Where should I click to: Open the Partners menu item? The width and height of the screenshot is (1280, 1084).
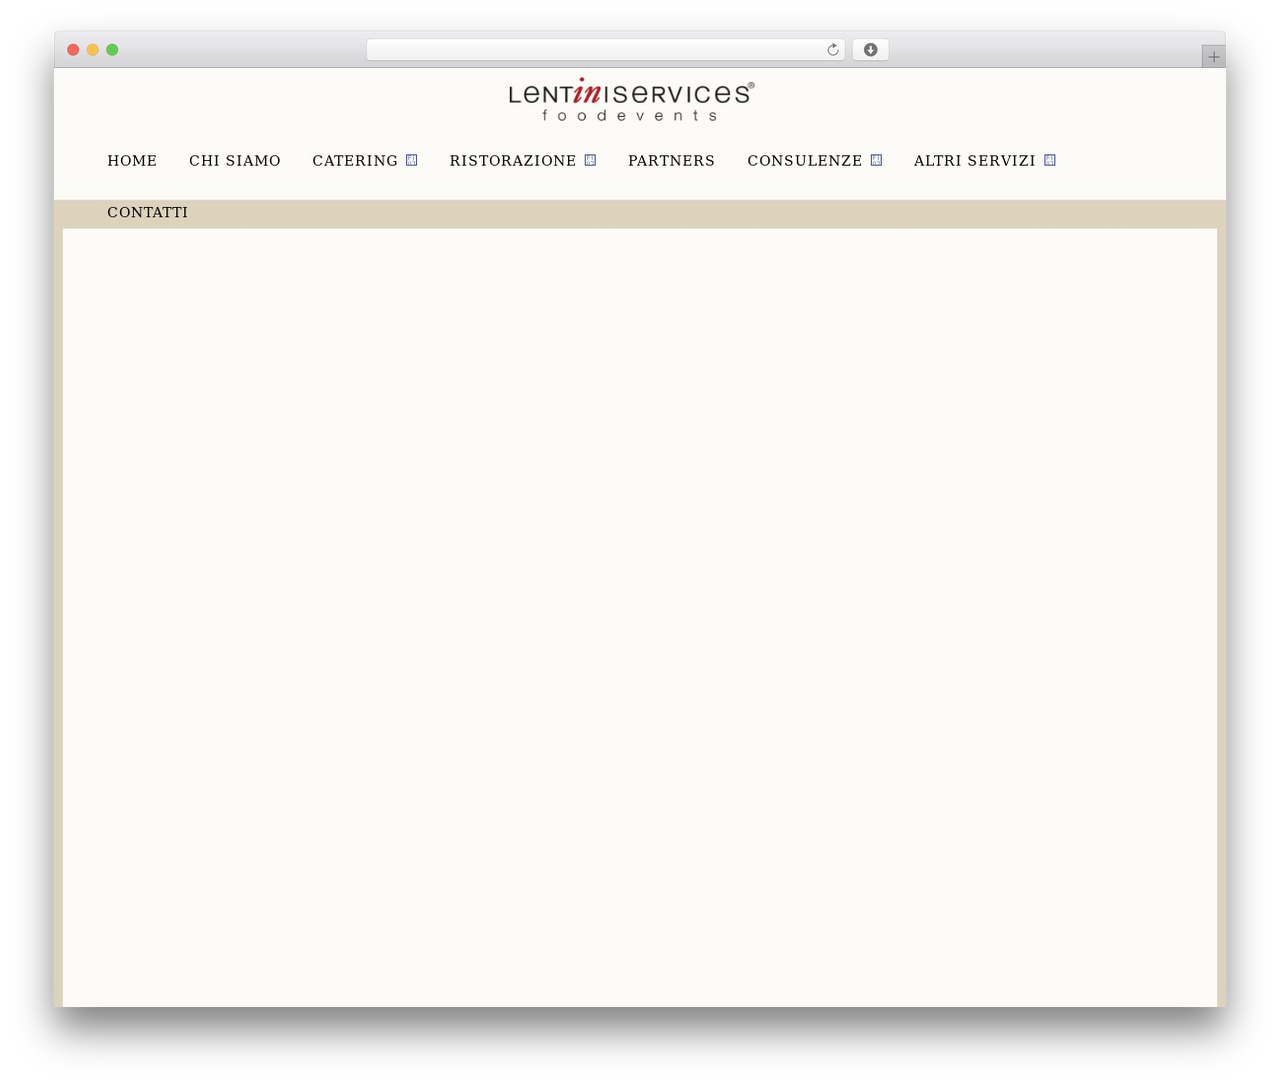(672, 161)
